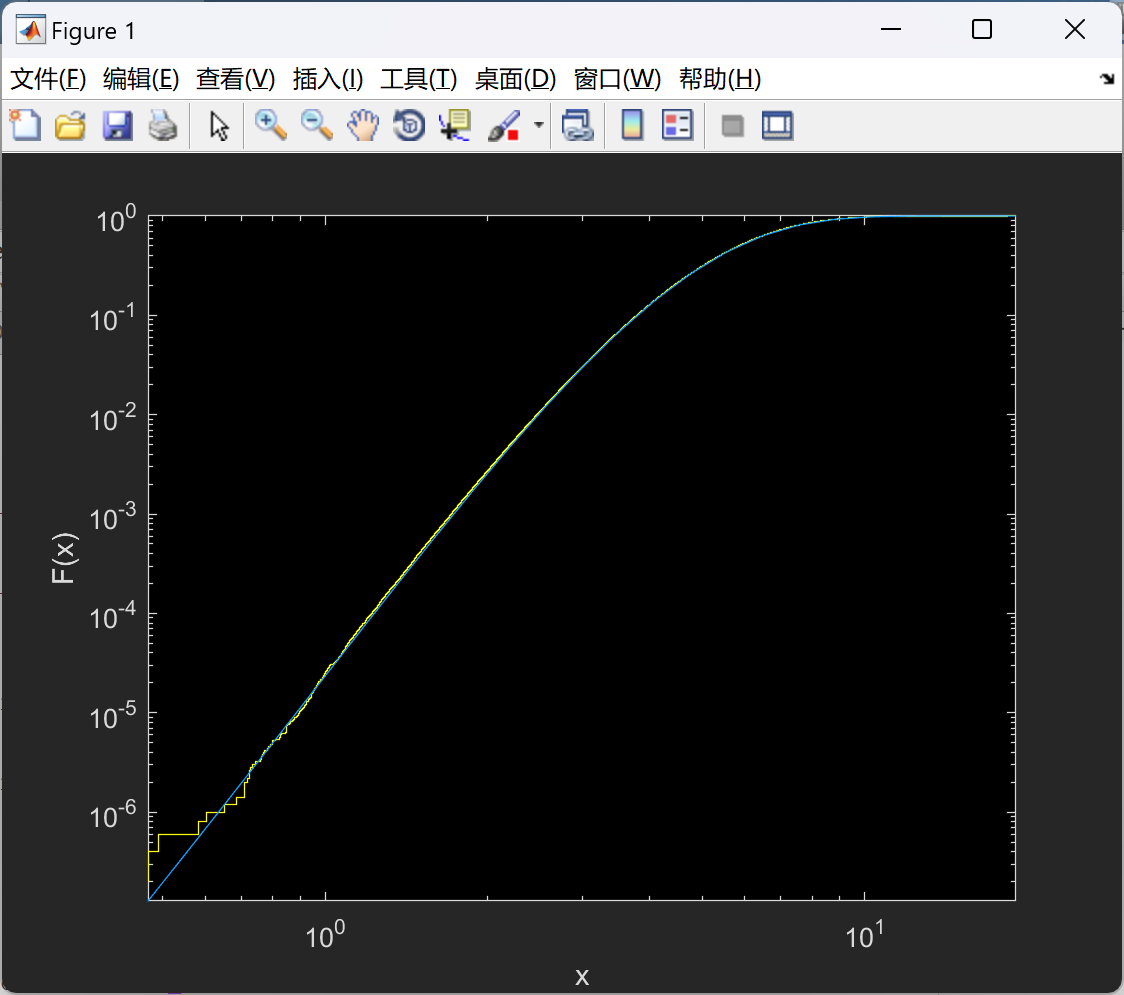This screenshot has height=995, width=1124.
Task: Open the brush color dropdown arrow
Action: coord(538,125)
